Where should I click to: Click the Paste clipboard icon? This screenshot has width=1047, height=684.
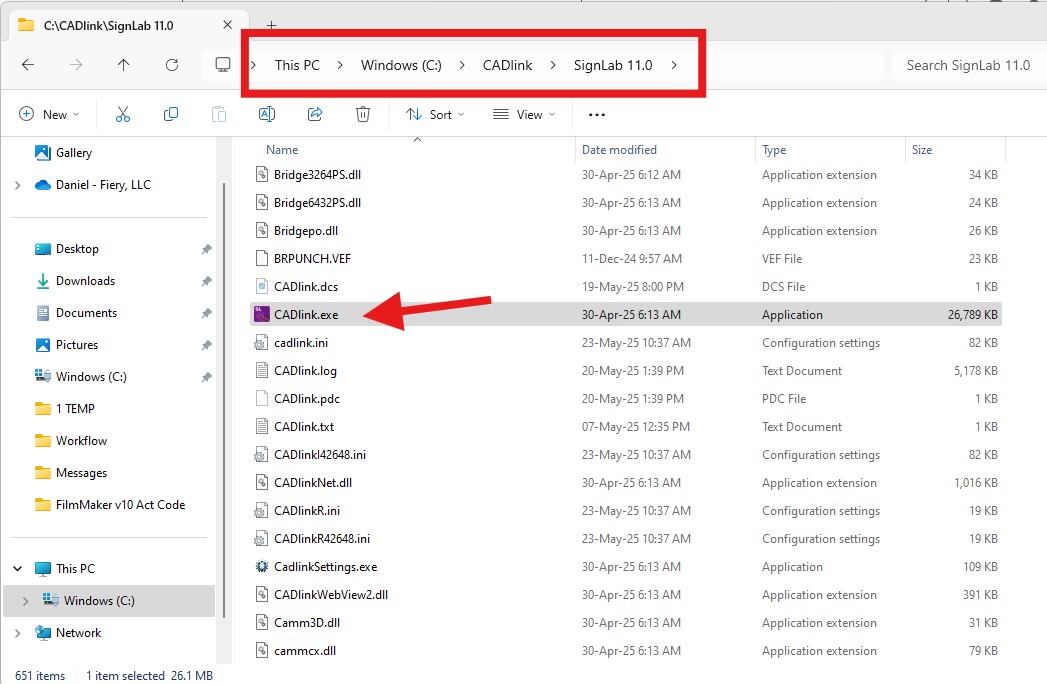pos(219,114)
